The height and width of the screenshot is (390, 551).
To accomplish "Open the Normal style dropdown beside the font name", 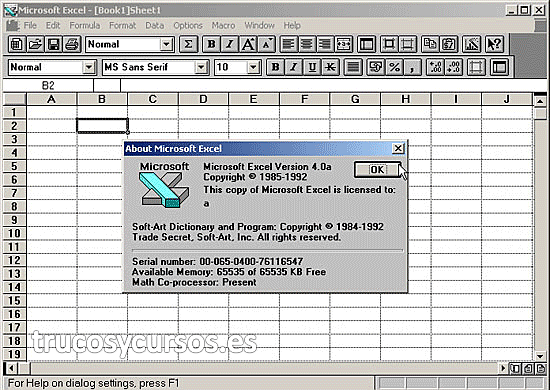I will [x=89, y=67].
